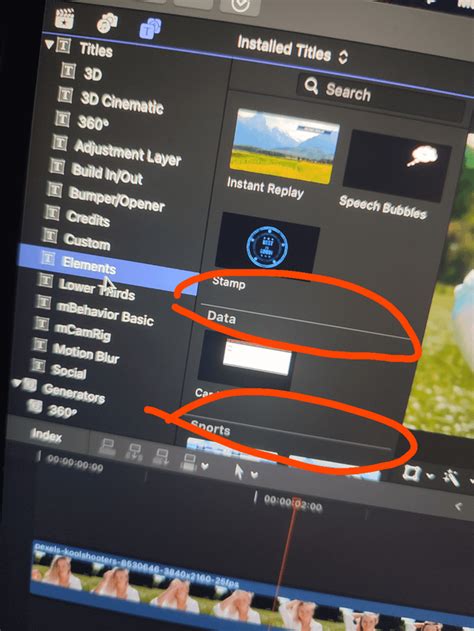Image resolution: width=474 pixels, height=631 pixels.
Task: Choose the Select arrow tool
Action: 239,471
